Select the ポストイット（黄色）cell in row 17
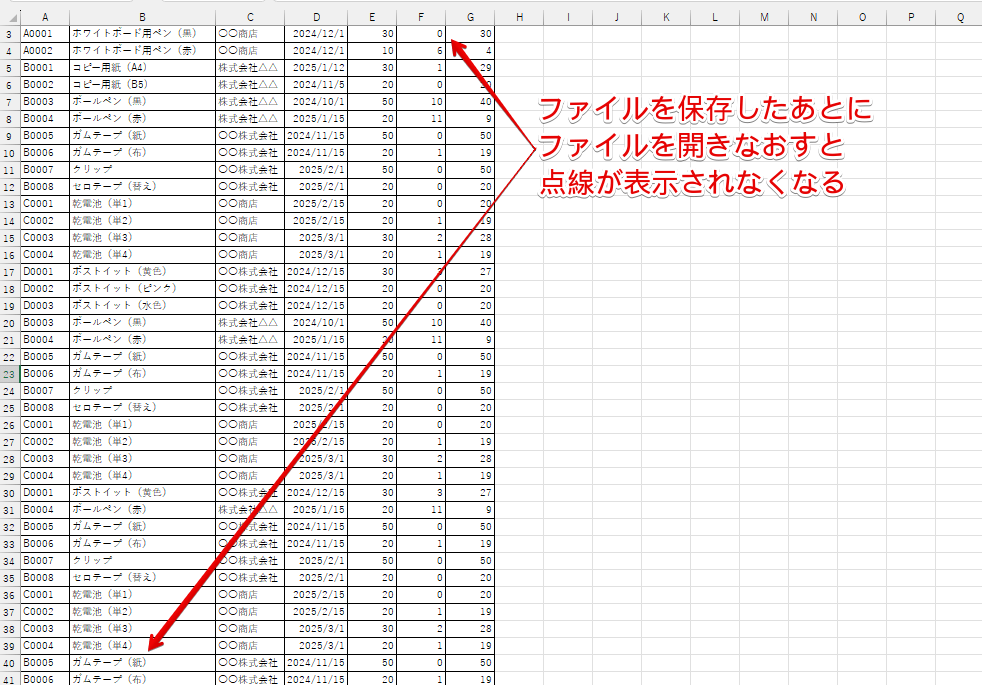The width and height of the screenshot is (982, 685). point(140,271)
